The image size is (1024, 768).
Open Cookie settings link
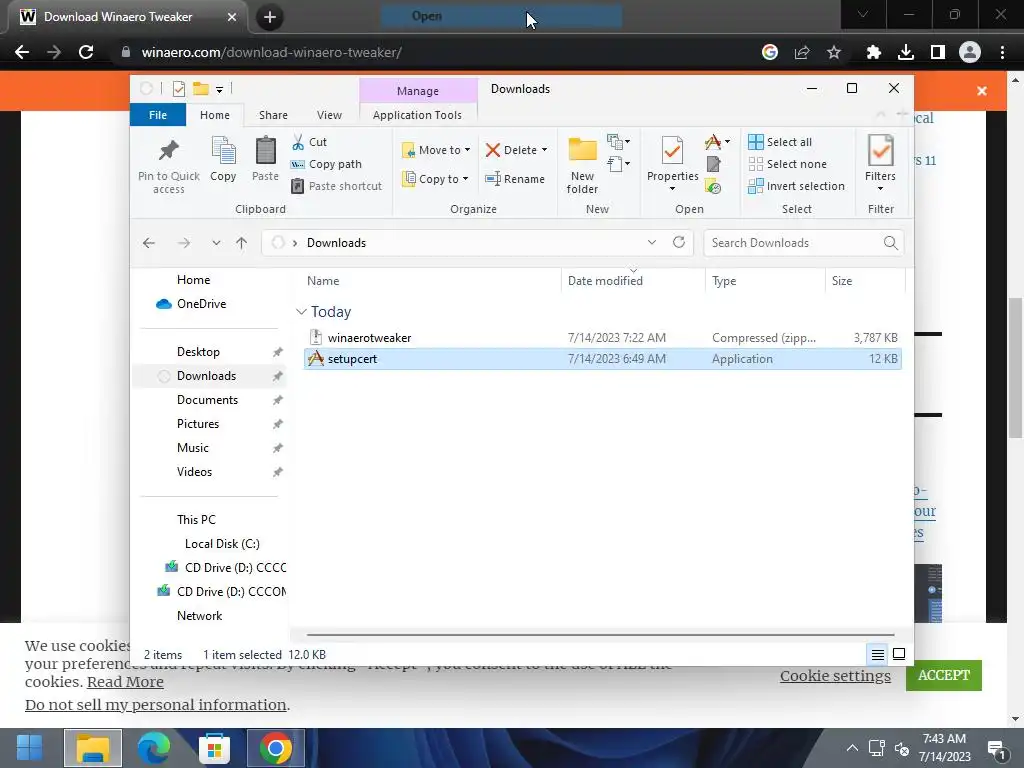click(x=835, y=676)
